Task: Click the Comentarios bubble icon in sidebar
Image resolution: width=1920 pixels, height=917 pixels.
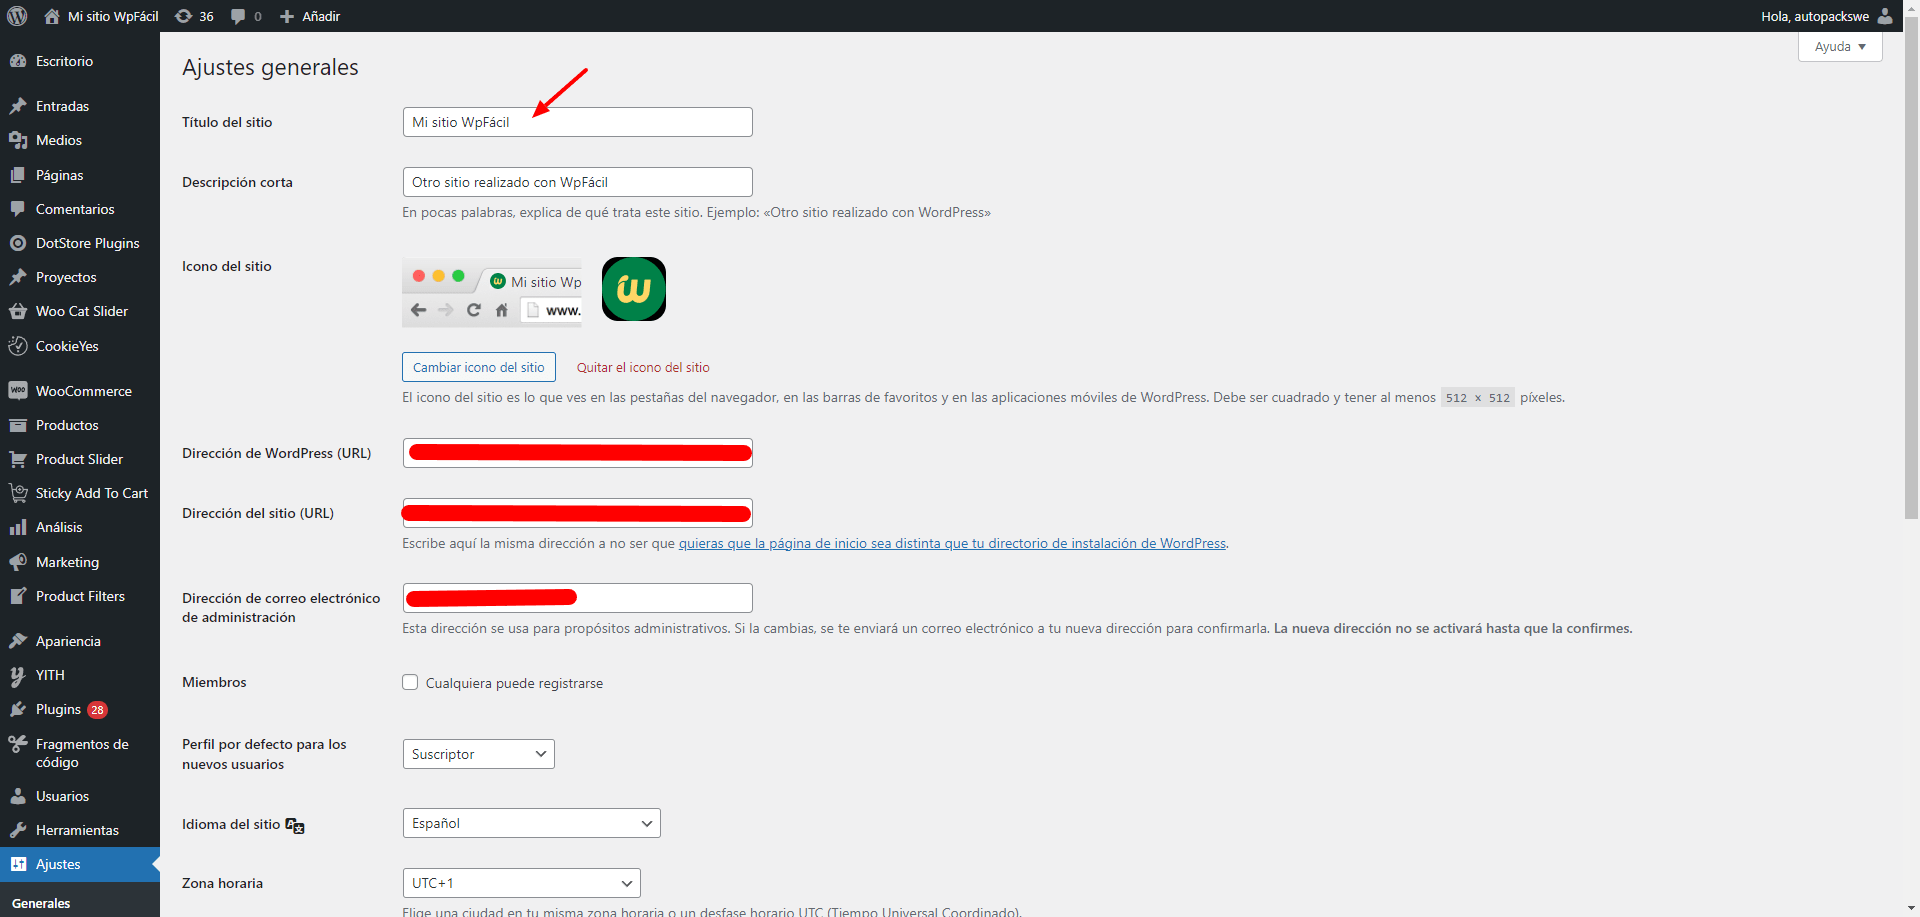Action: pos(18,209)
